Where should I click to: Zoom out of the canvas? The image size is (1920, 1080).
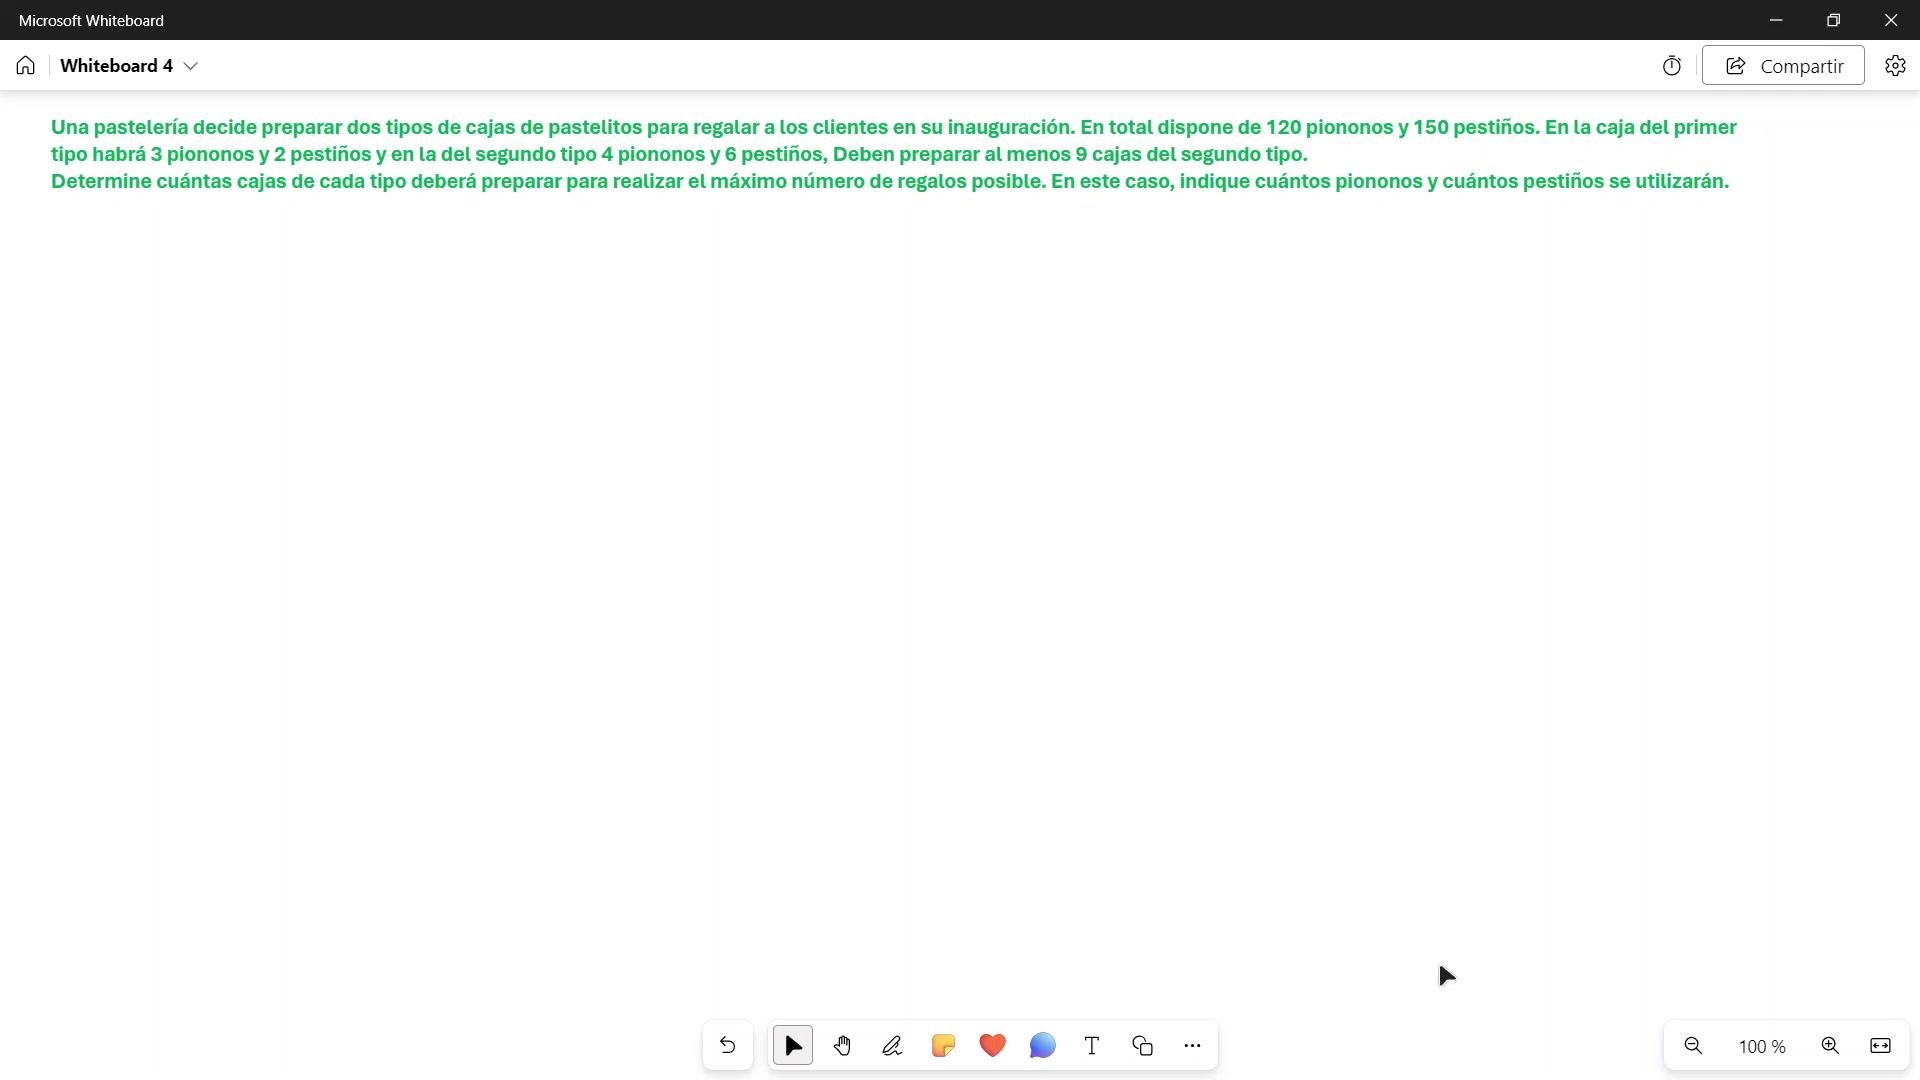coord(1693,1046)
